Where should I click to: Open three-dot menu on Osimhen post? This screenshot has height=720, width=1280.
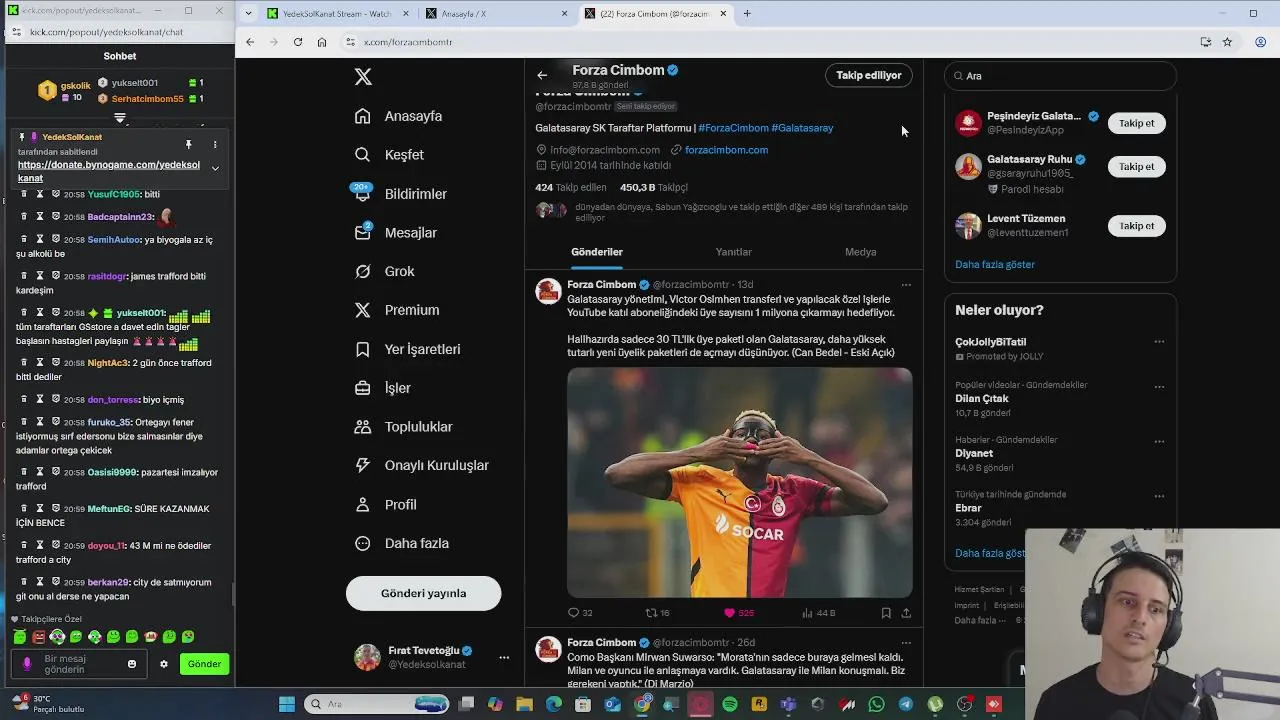(906, 285)
